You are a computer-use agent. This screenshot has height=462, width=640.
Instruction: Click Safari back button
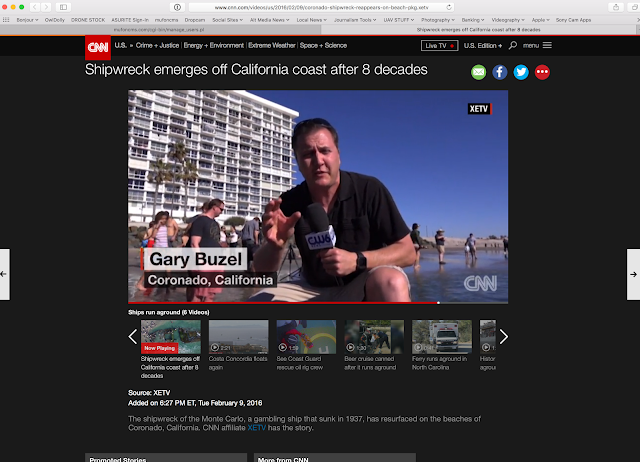[35, 7]
